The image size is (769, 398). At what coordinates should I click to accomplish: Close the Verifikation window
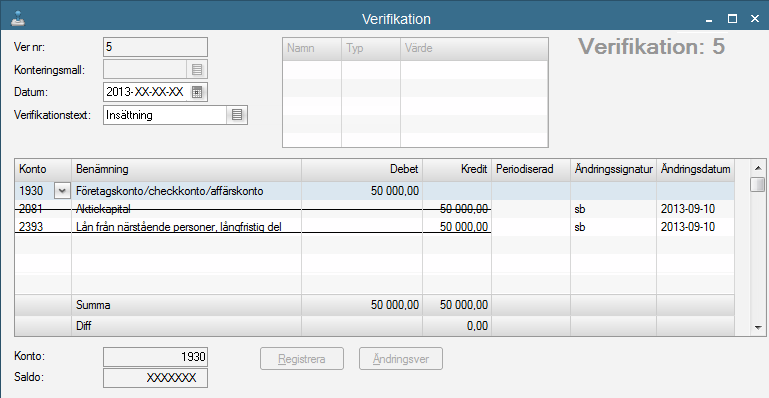pos(755,19)
